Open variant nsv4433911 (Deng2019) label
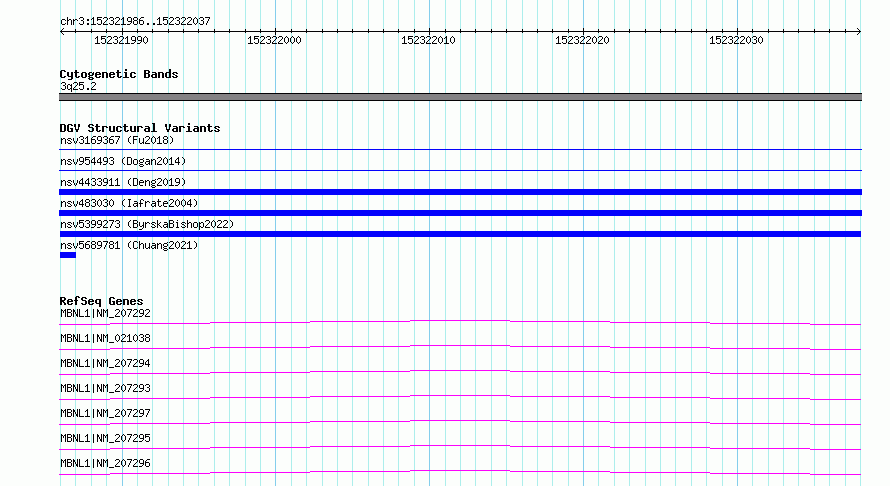The image size is (890, 486). (123, 182)
